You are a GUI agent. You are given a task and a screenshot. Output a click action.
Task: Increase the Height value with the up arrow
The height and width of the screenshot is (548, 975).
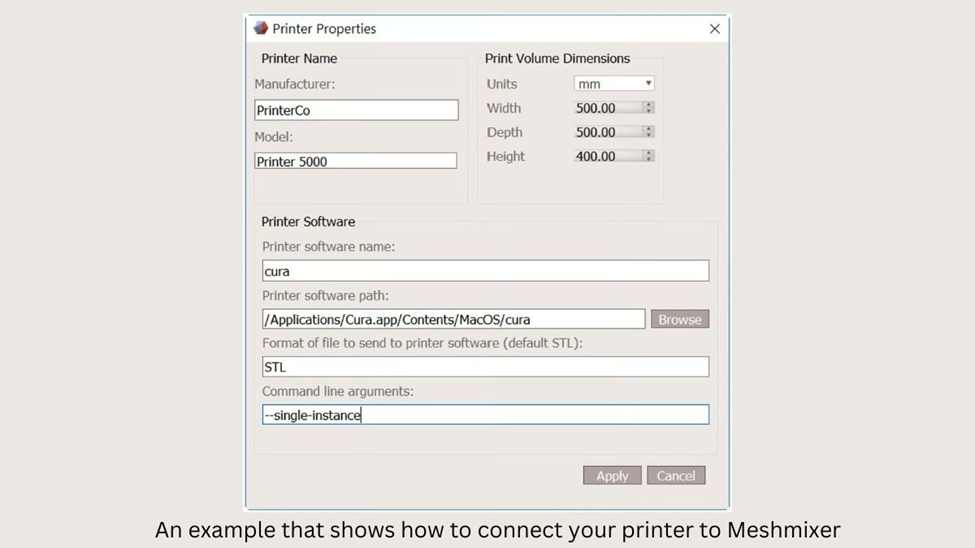tap(649, 153)
